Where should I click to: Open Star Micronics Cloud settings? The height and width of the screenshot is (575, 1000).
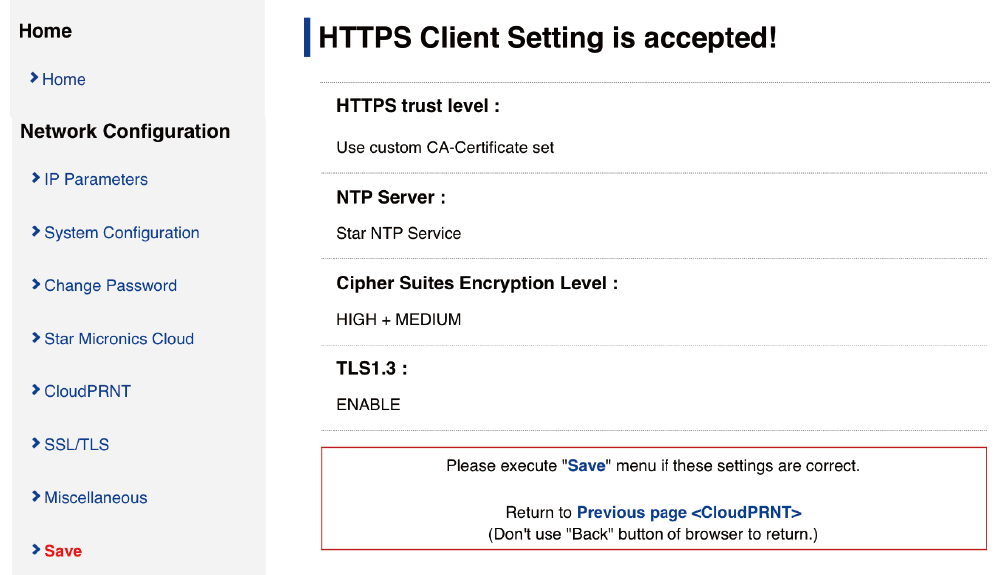119,339
